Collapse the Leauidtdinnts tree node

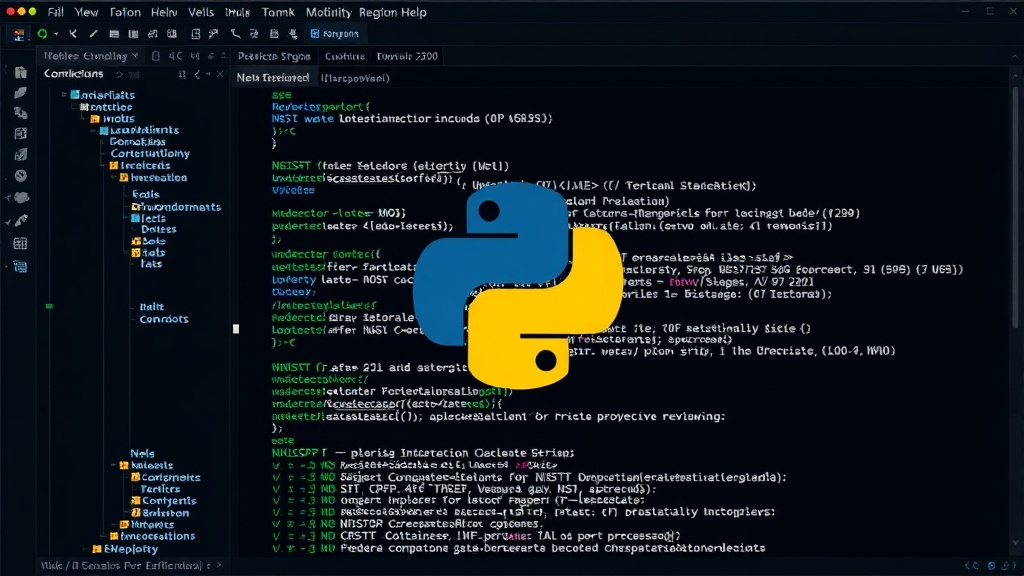93,130
